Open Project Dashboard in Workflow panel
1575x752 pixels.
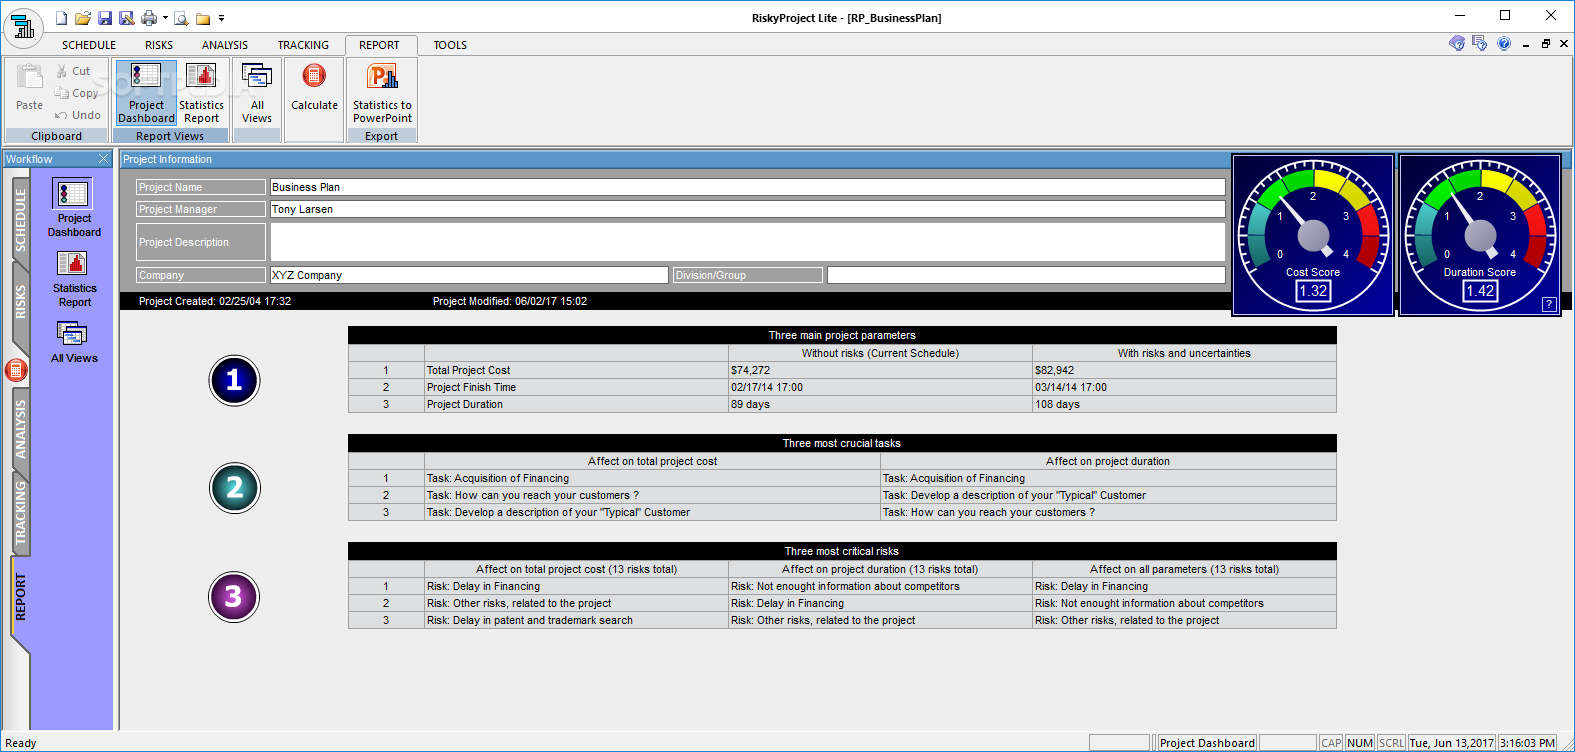point(74,208)
